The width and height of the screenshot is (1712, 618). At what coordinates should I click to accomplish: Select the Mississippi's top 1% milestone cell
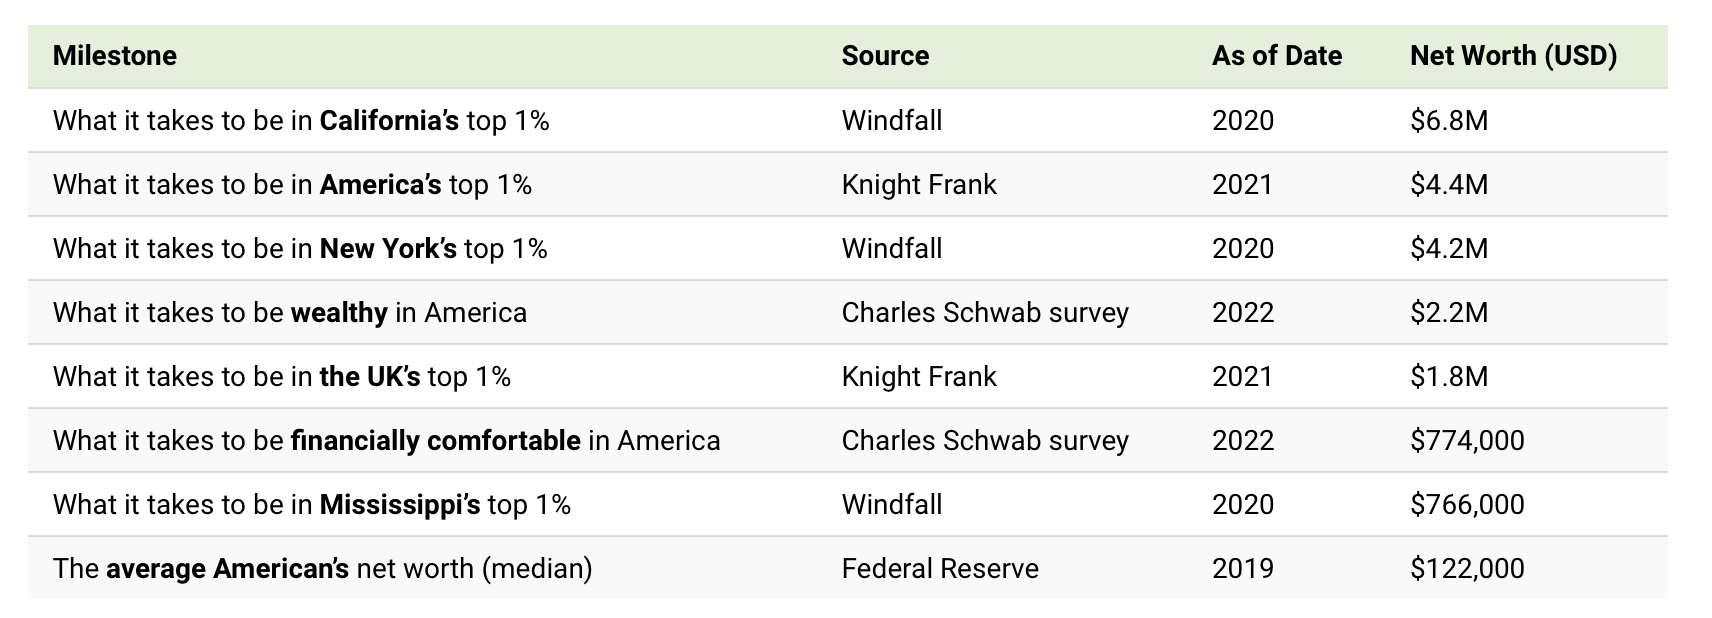tap(312, 505)
